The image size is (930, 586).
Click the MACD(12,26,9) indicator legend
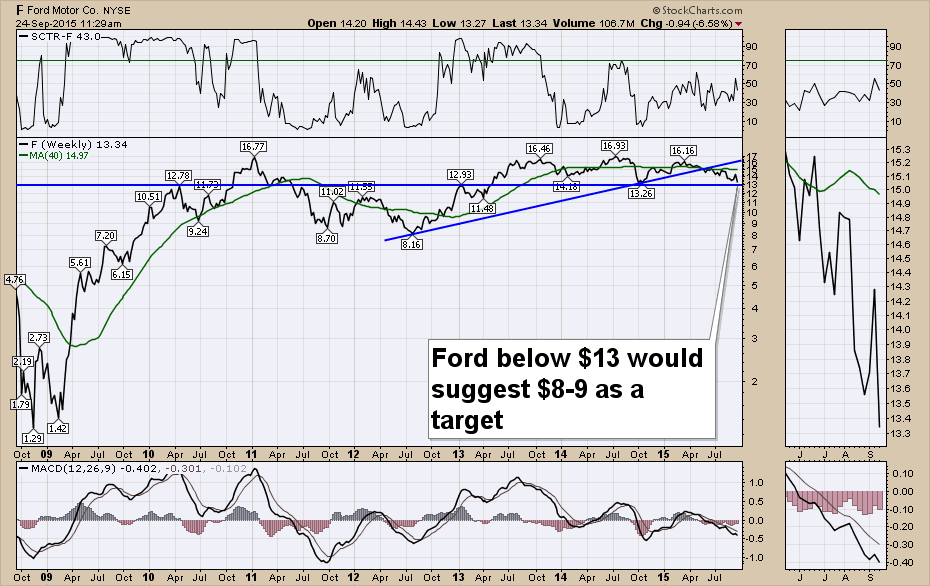tap(133, 469)
